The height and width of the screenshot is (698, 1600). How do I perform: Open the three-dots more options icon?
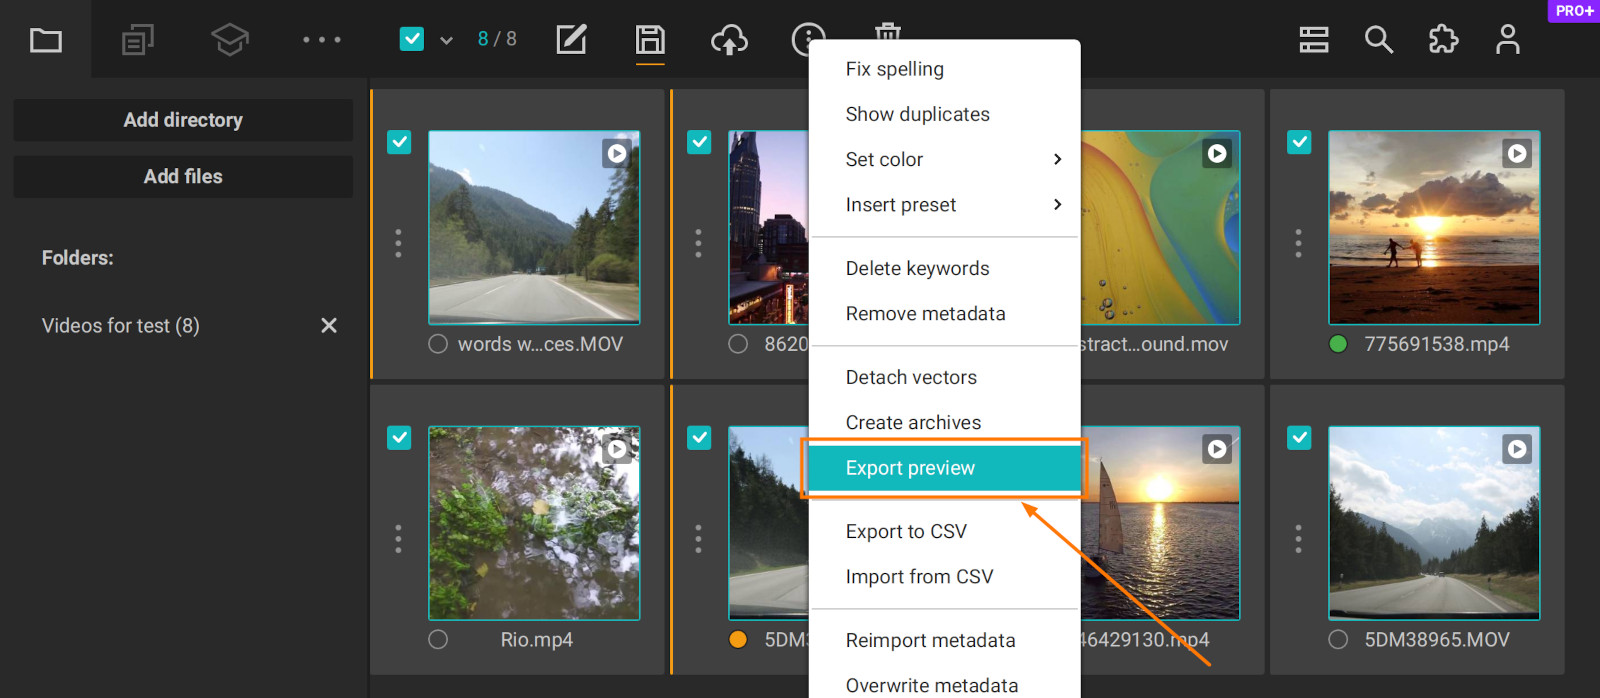point(322,40)
